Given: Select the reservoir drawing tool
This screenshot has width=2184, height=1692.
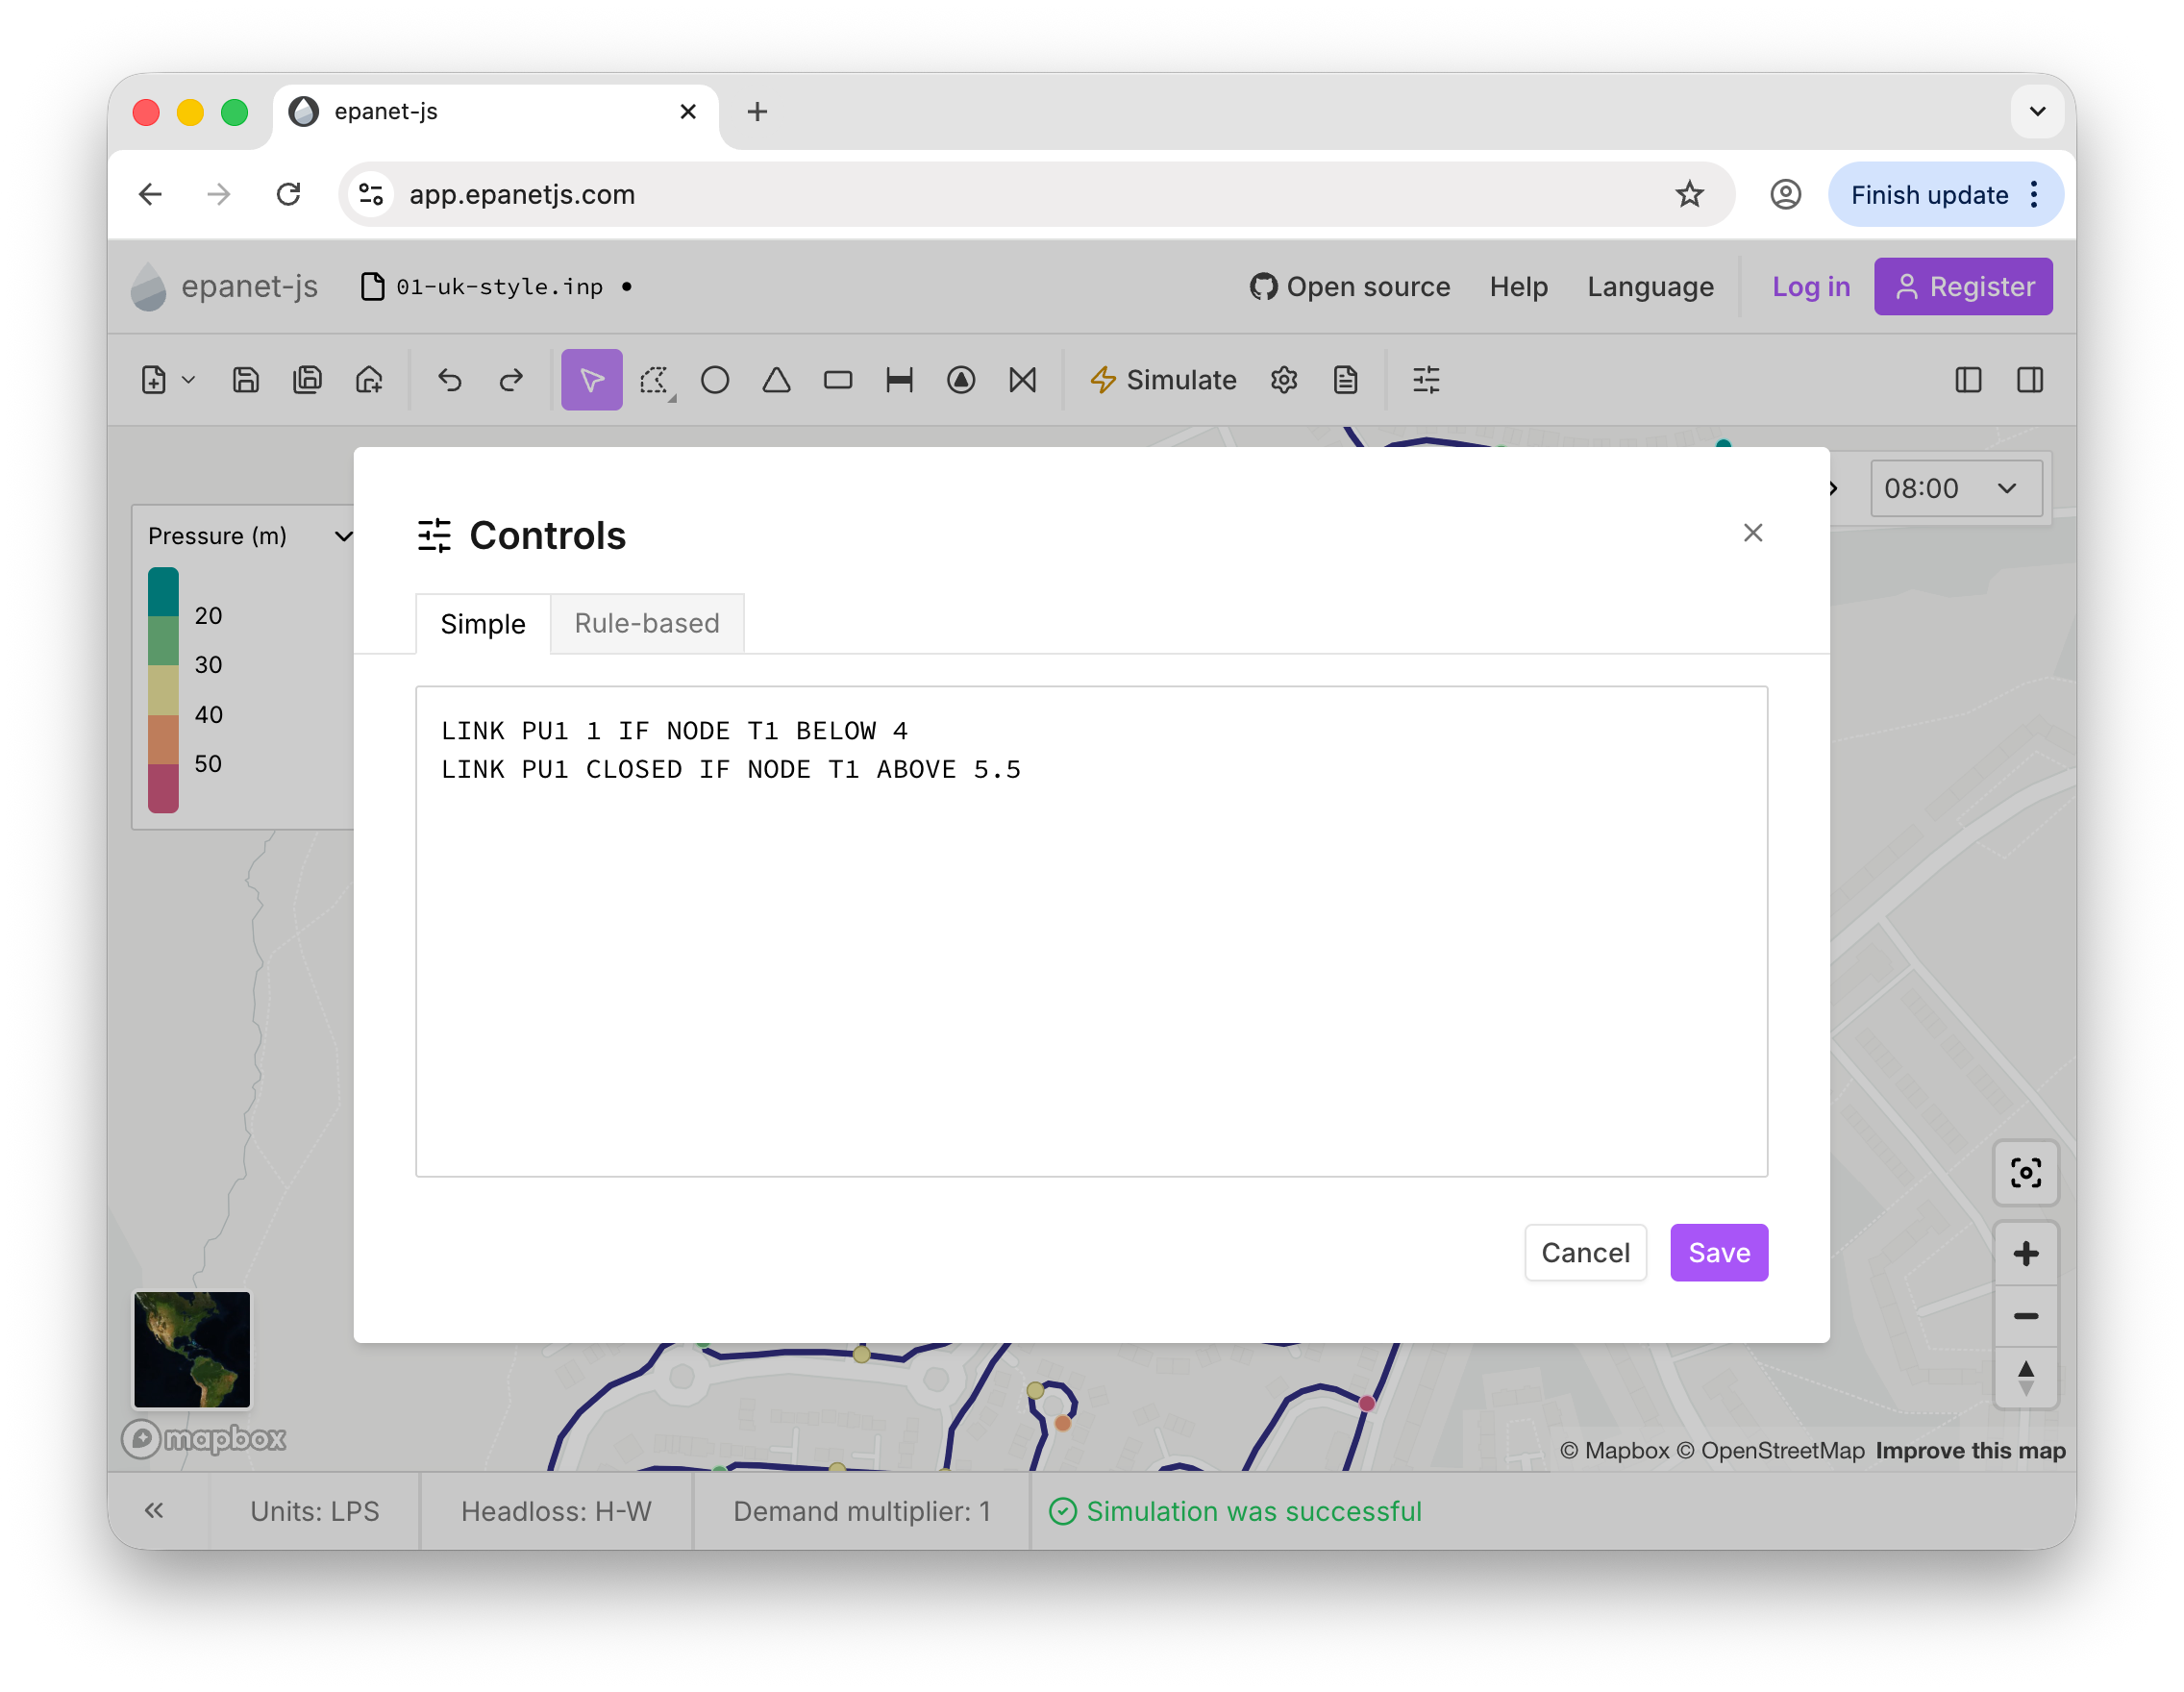Looking at the screenshot, I should [x=776, y=380].
